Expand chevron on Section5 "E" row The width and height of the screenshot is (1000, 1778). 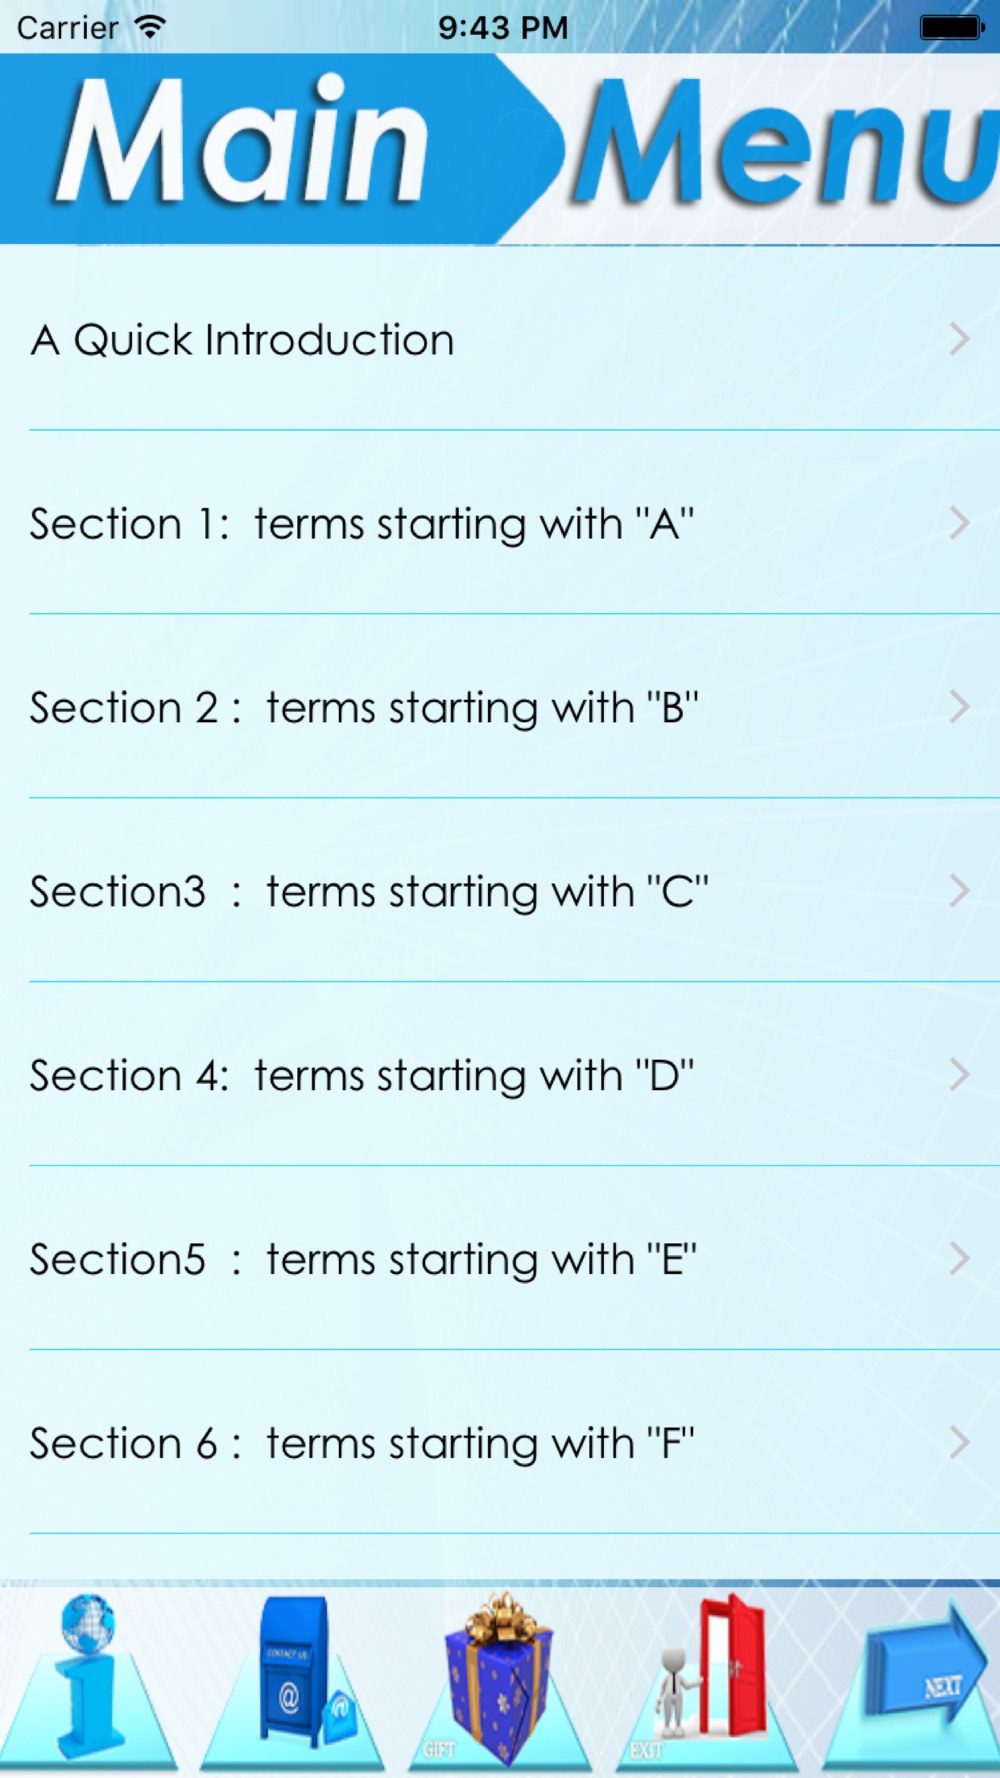point(959,1259)
